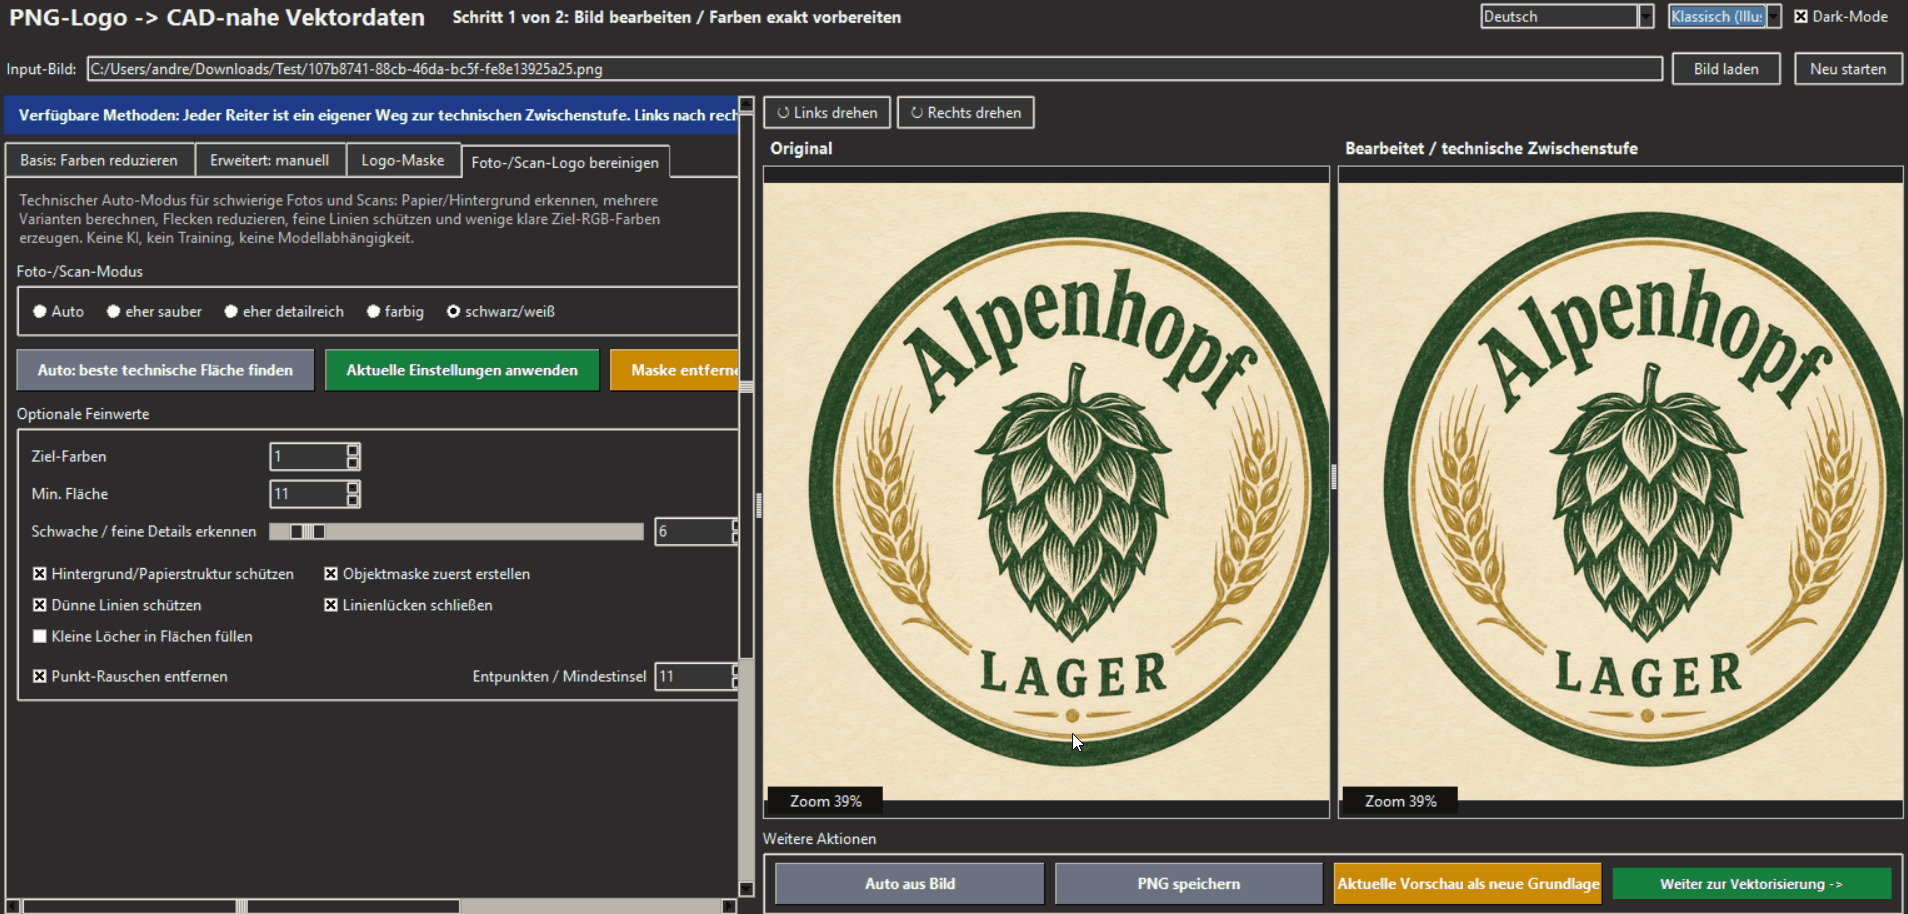Enable Kleine Löcher in Flächen füllen
This screenshot has height=914, width=1908.
pyautogui.click(x=40, y=636)
